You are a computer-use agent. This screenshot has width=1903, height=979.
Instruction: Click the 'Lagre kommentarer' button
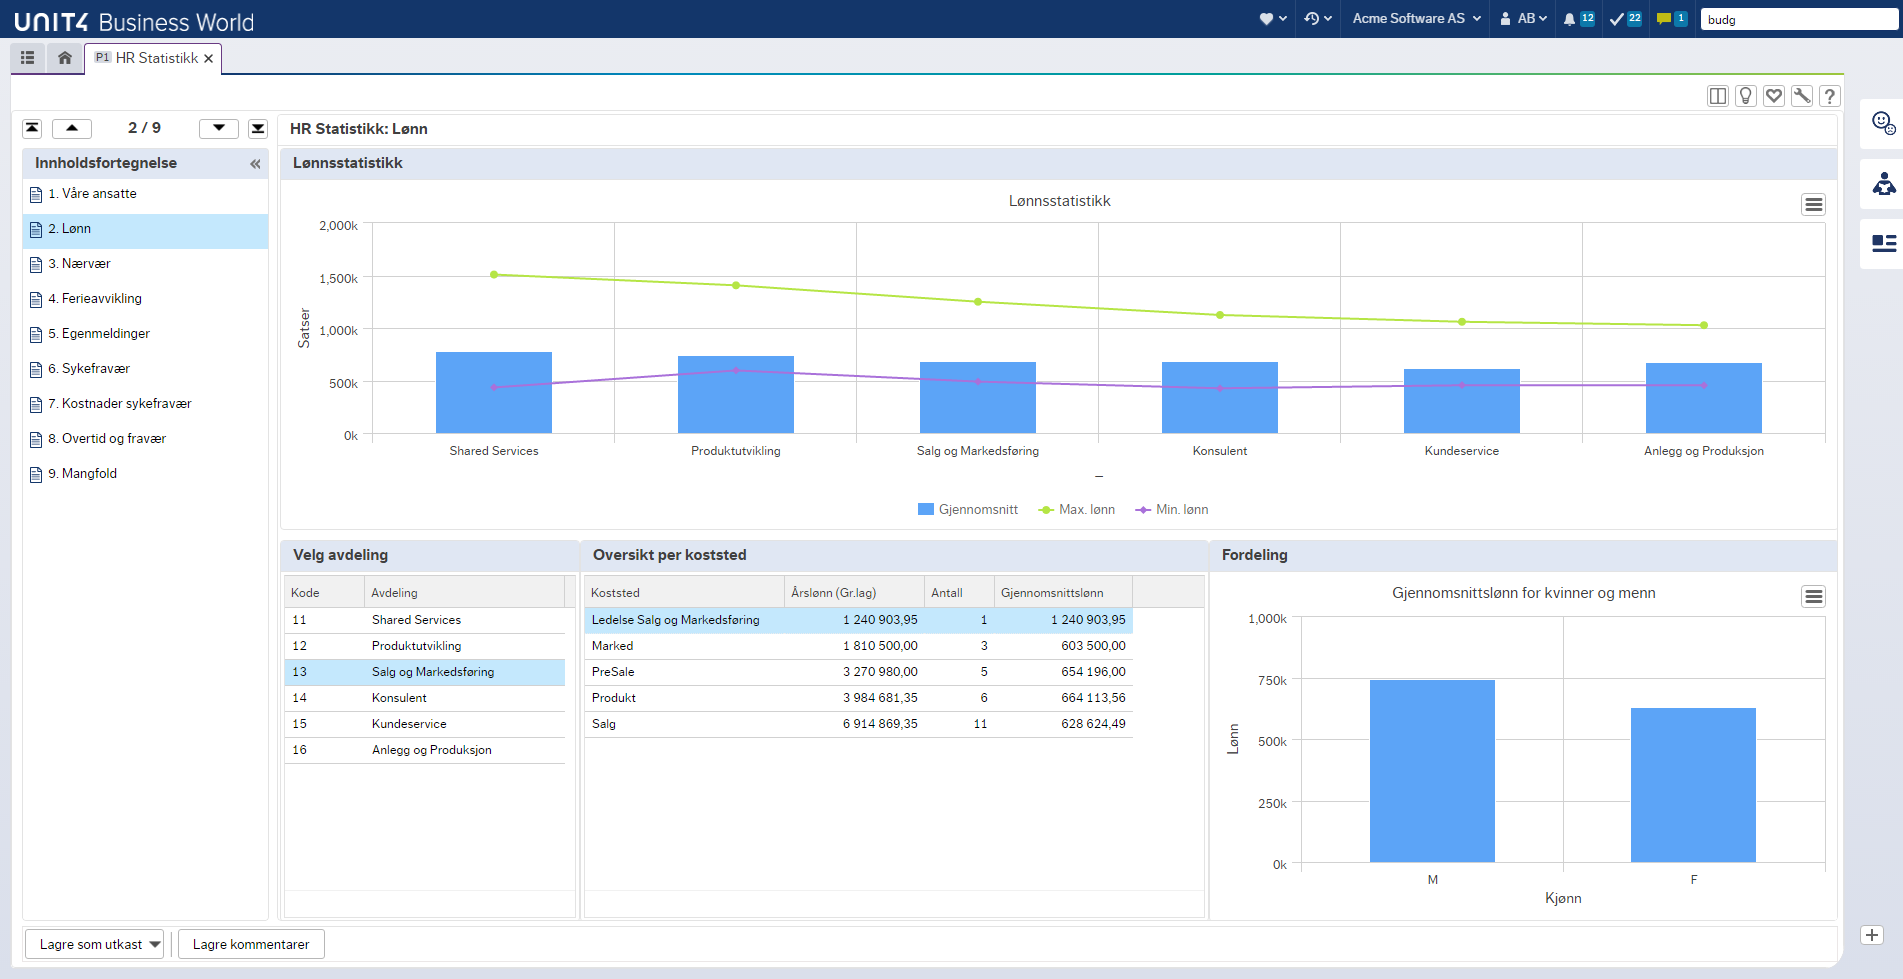click(251, 944)
